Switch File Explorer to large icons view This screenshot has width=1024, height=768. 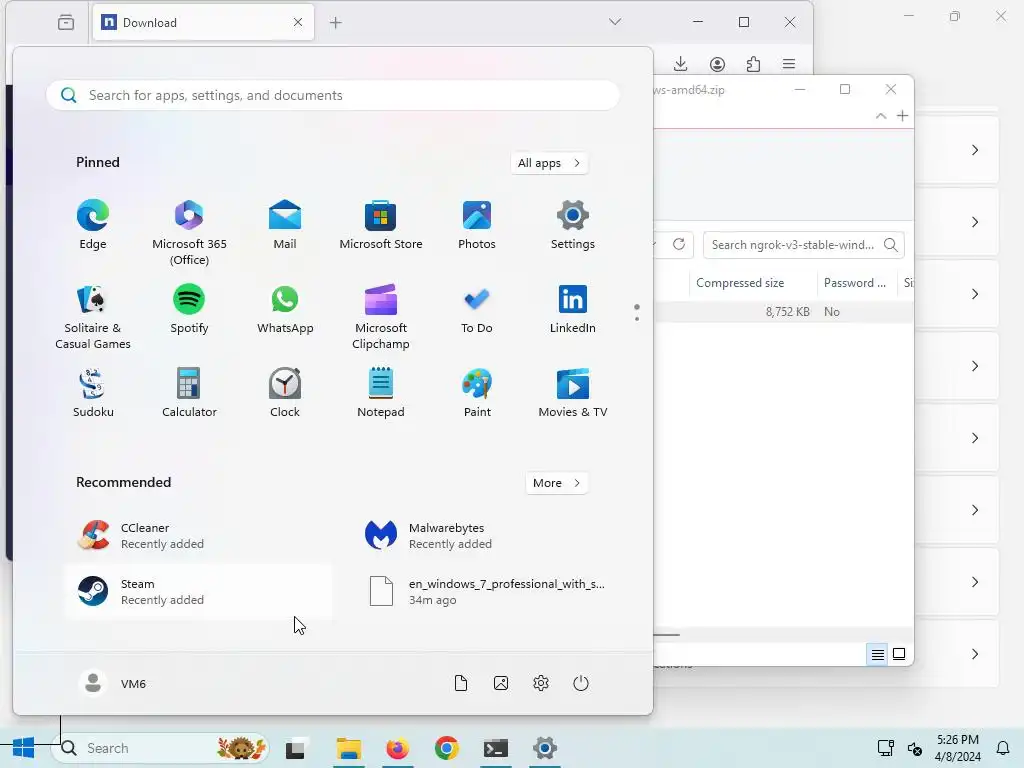899,654
